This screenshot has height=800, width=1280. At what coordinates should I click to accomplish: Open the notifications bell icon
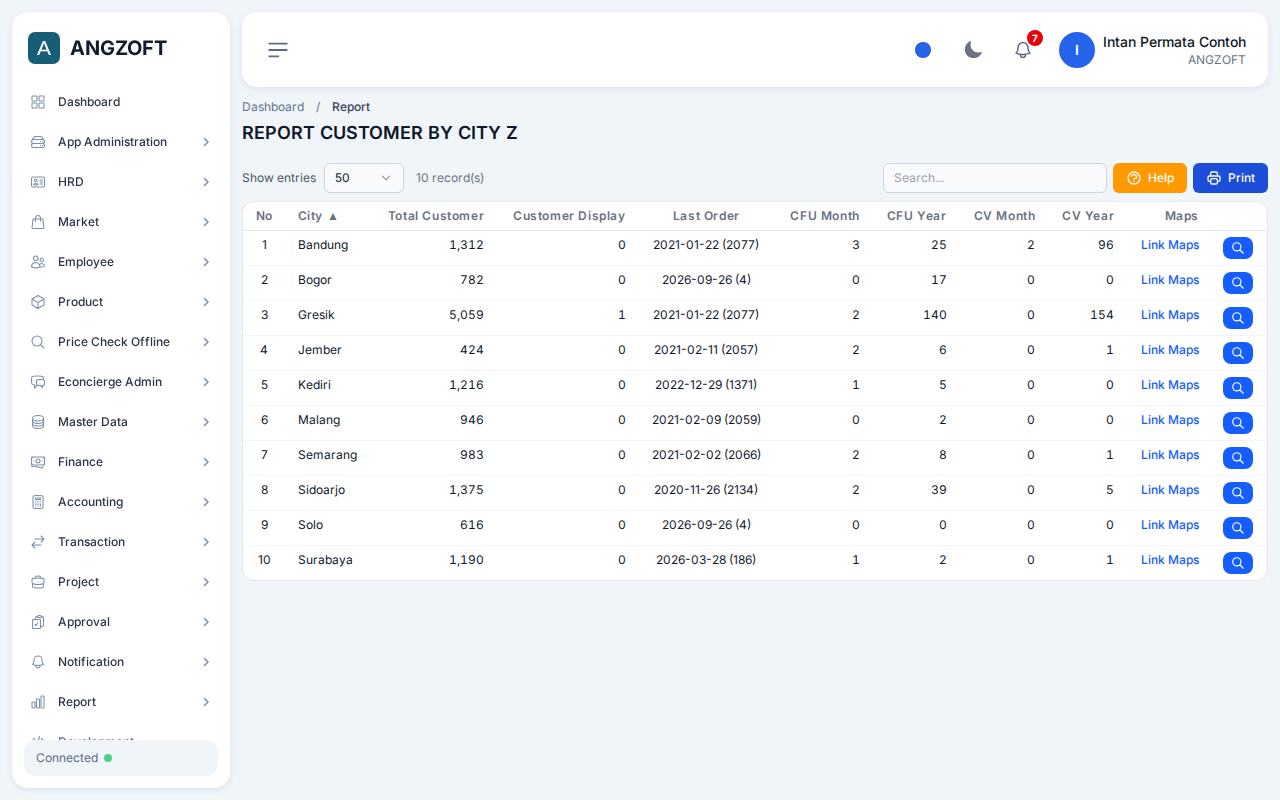coord(1023,49)
